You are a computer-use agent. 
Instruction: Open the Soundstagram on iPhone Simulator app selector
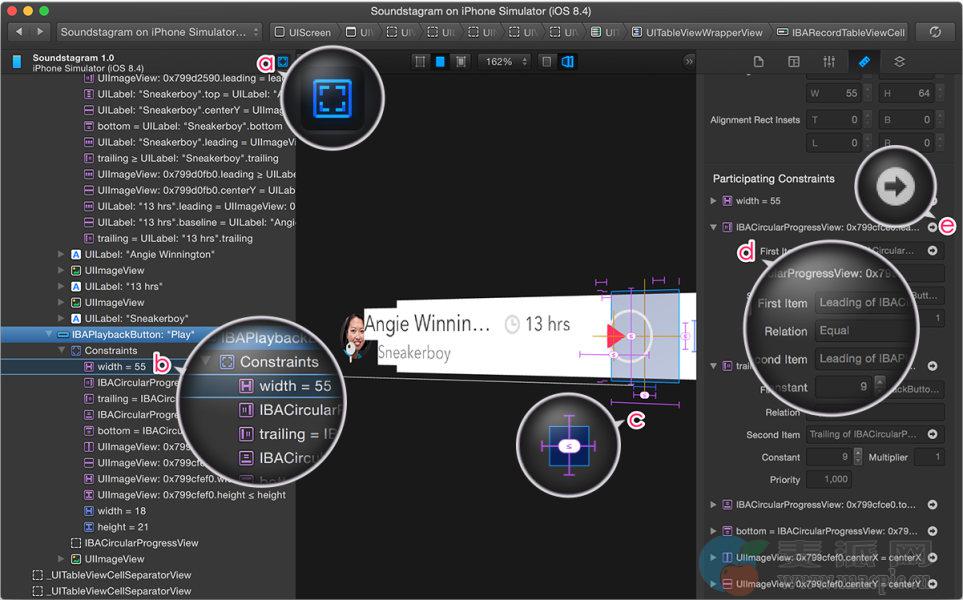tap(159, 32)
